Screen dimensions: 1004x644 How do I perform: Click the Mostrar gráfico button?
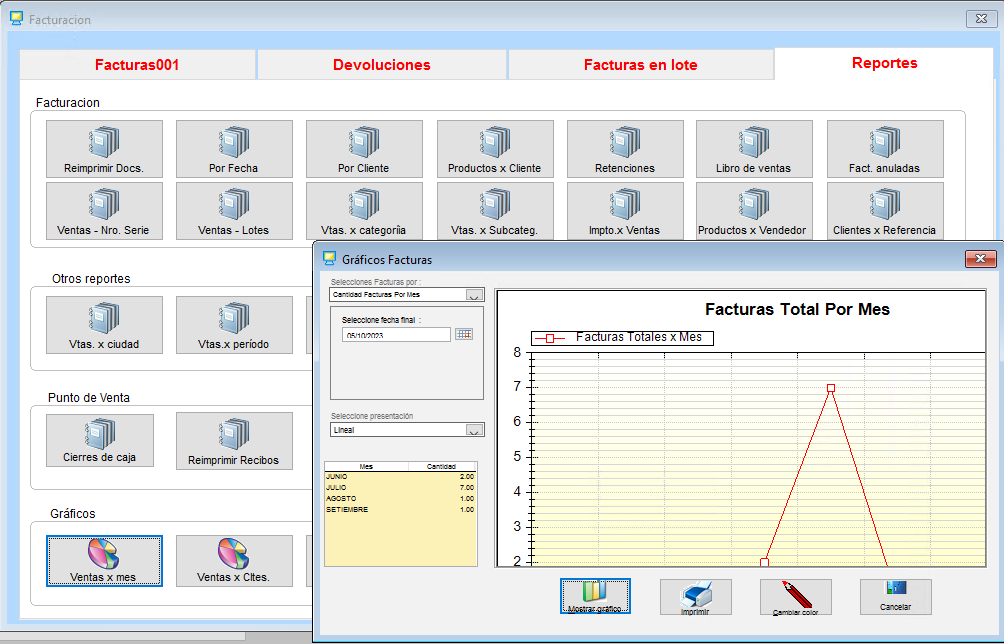[595, 597]
